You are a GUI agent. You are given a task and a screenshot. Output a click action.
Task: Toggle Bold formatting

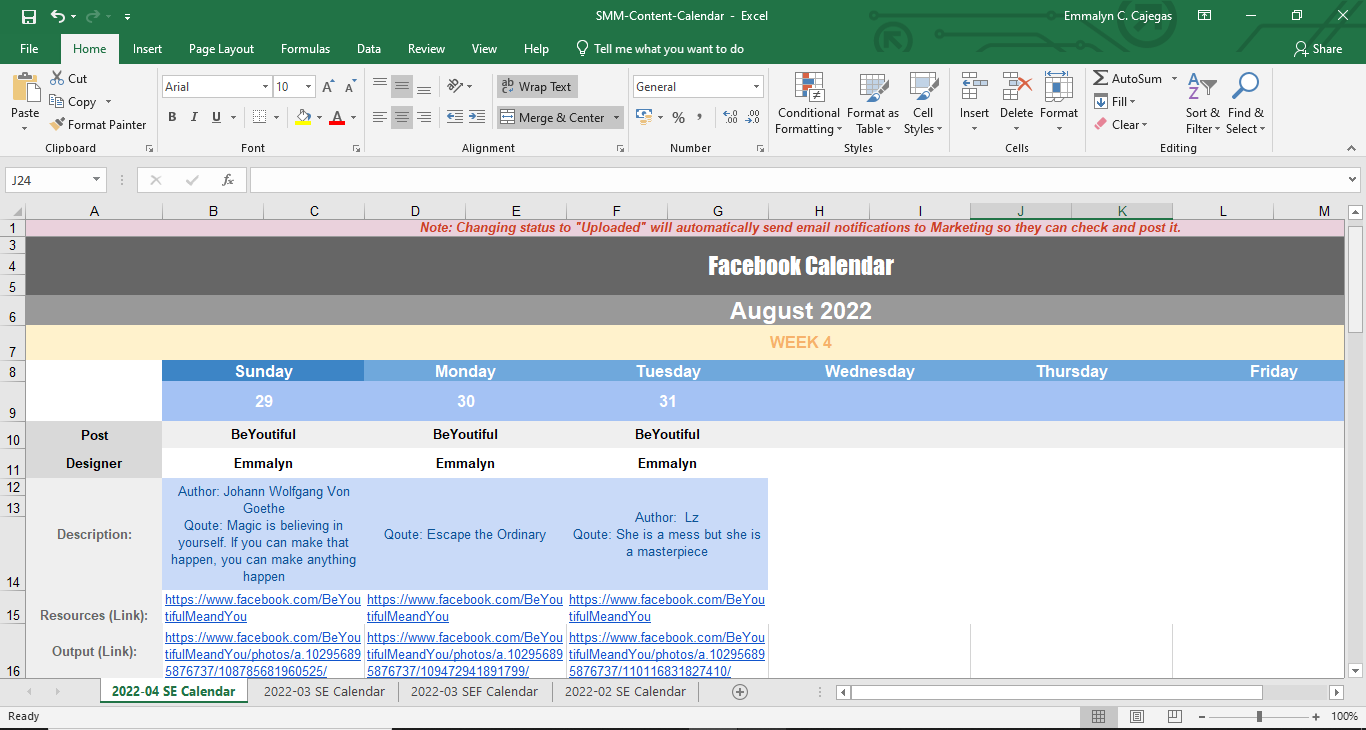point(172,117)
